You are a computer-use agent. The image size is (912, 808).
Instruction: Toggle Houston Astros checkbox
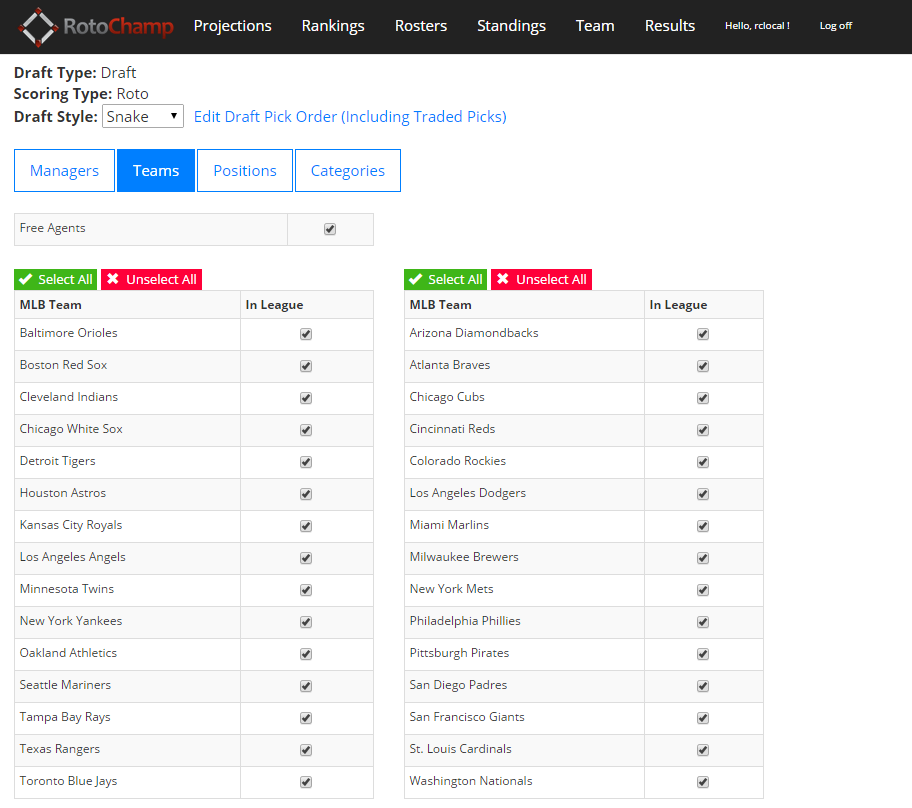(306, 494)
